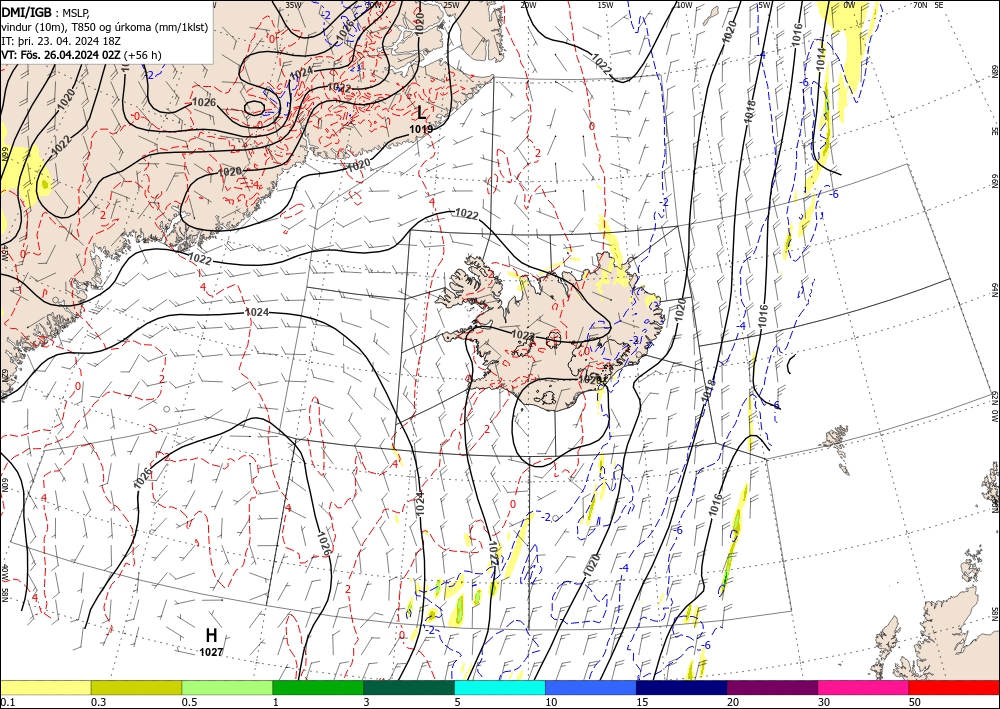
Task: Click the olive 0.3–0.5 legend swatch
Action: [x=136, y=687]
